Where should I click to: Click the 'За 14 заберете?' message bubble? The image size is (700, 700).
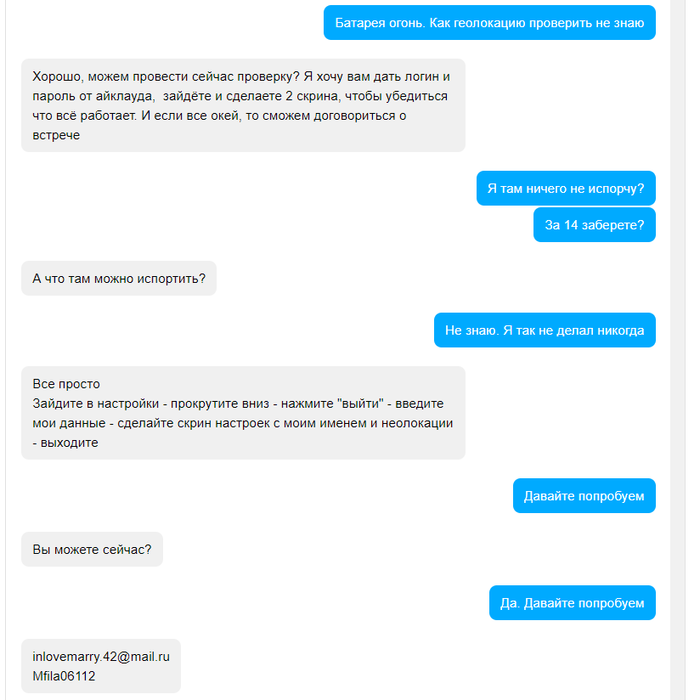tap(594, 225)
